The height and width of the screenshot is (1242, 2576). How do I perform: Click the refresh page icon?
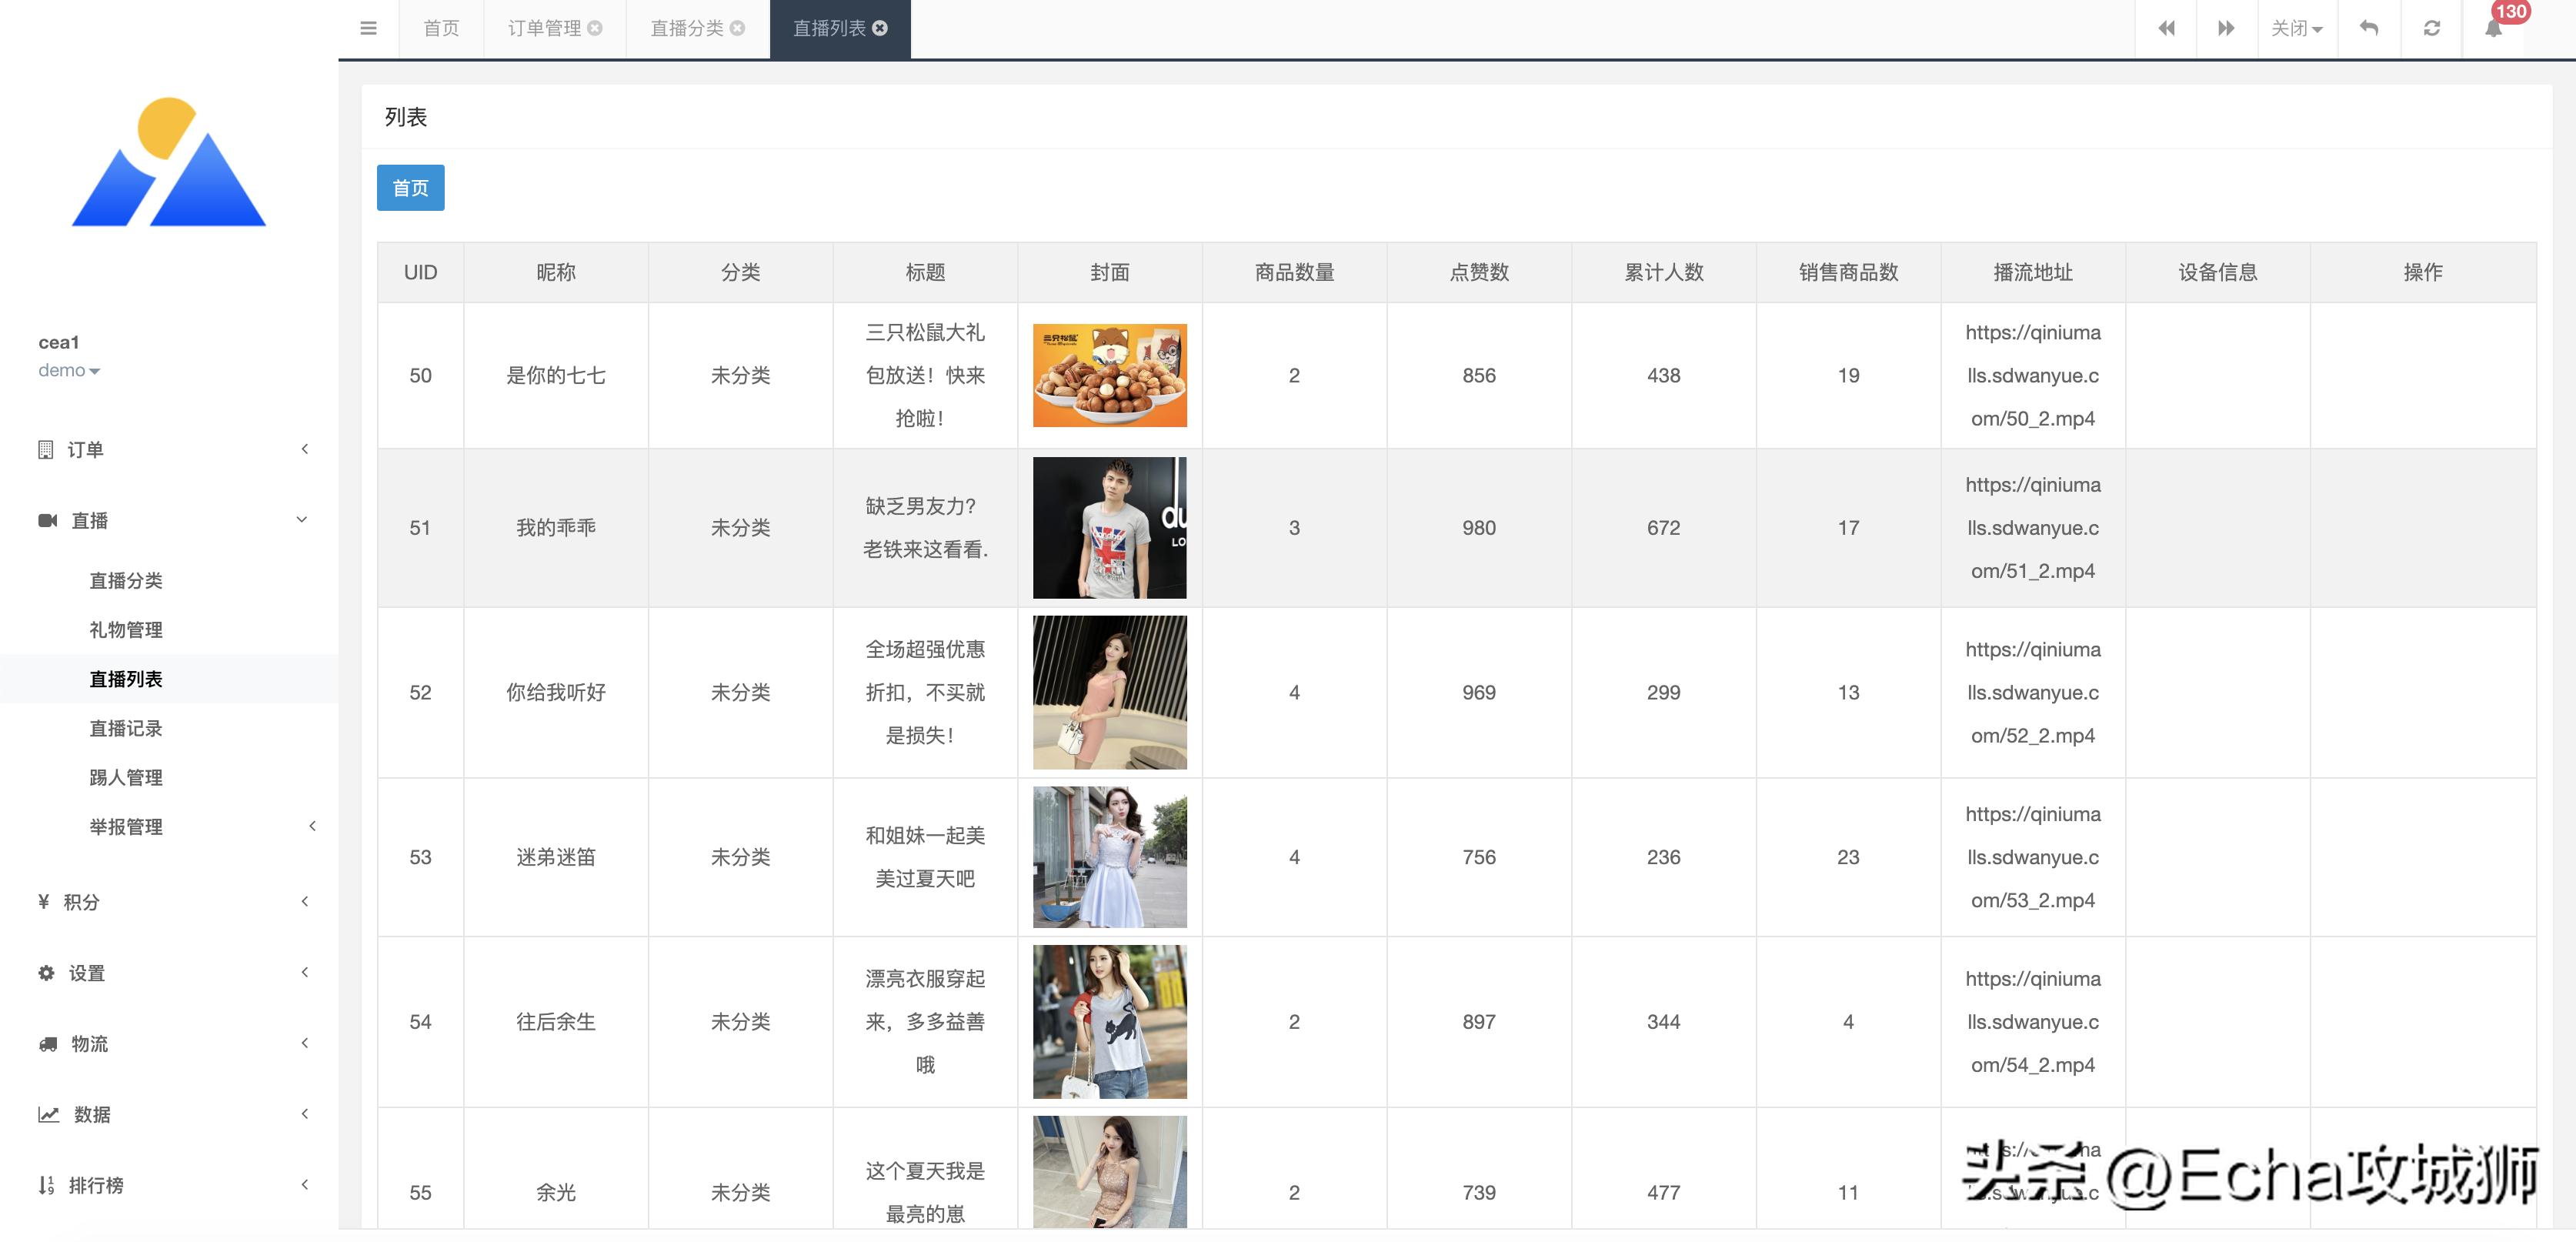point(2432,28)
